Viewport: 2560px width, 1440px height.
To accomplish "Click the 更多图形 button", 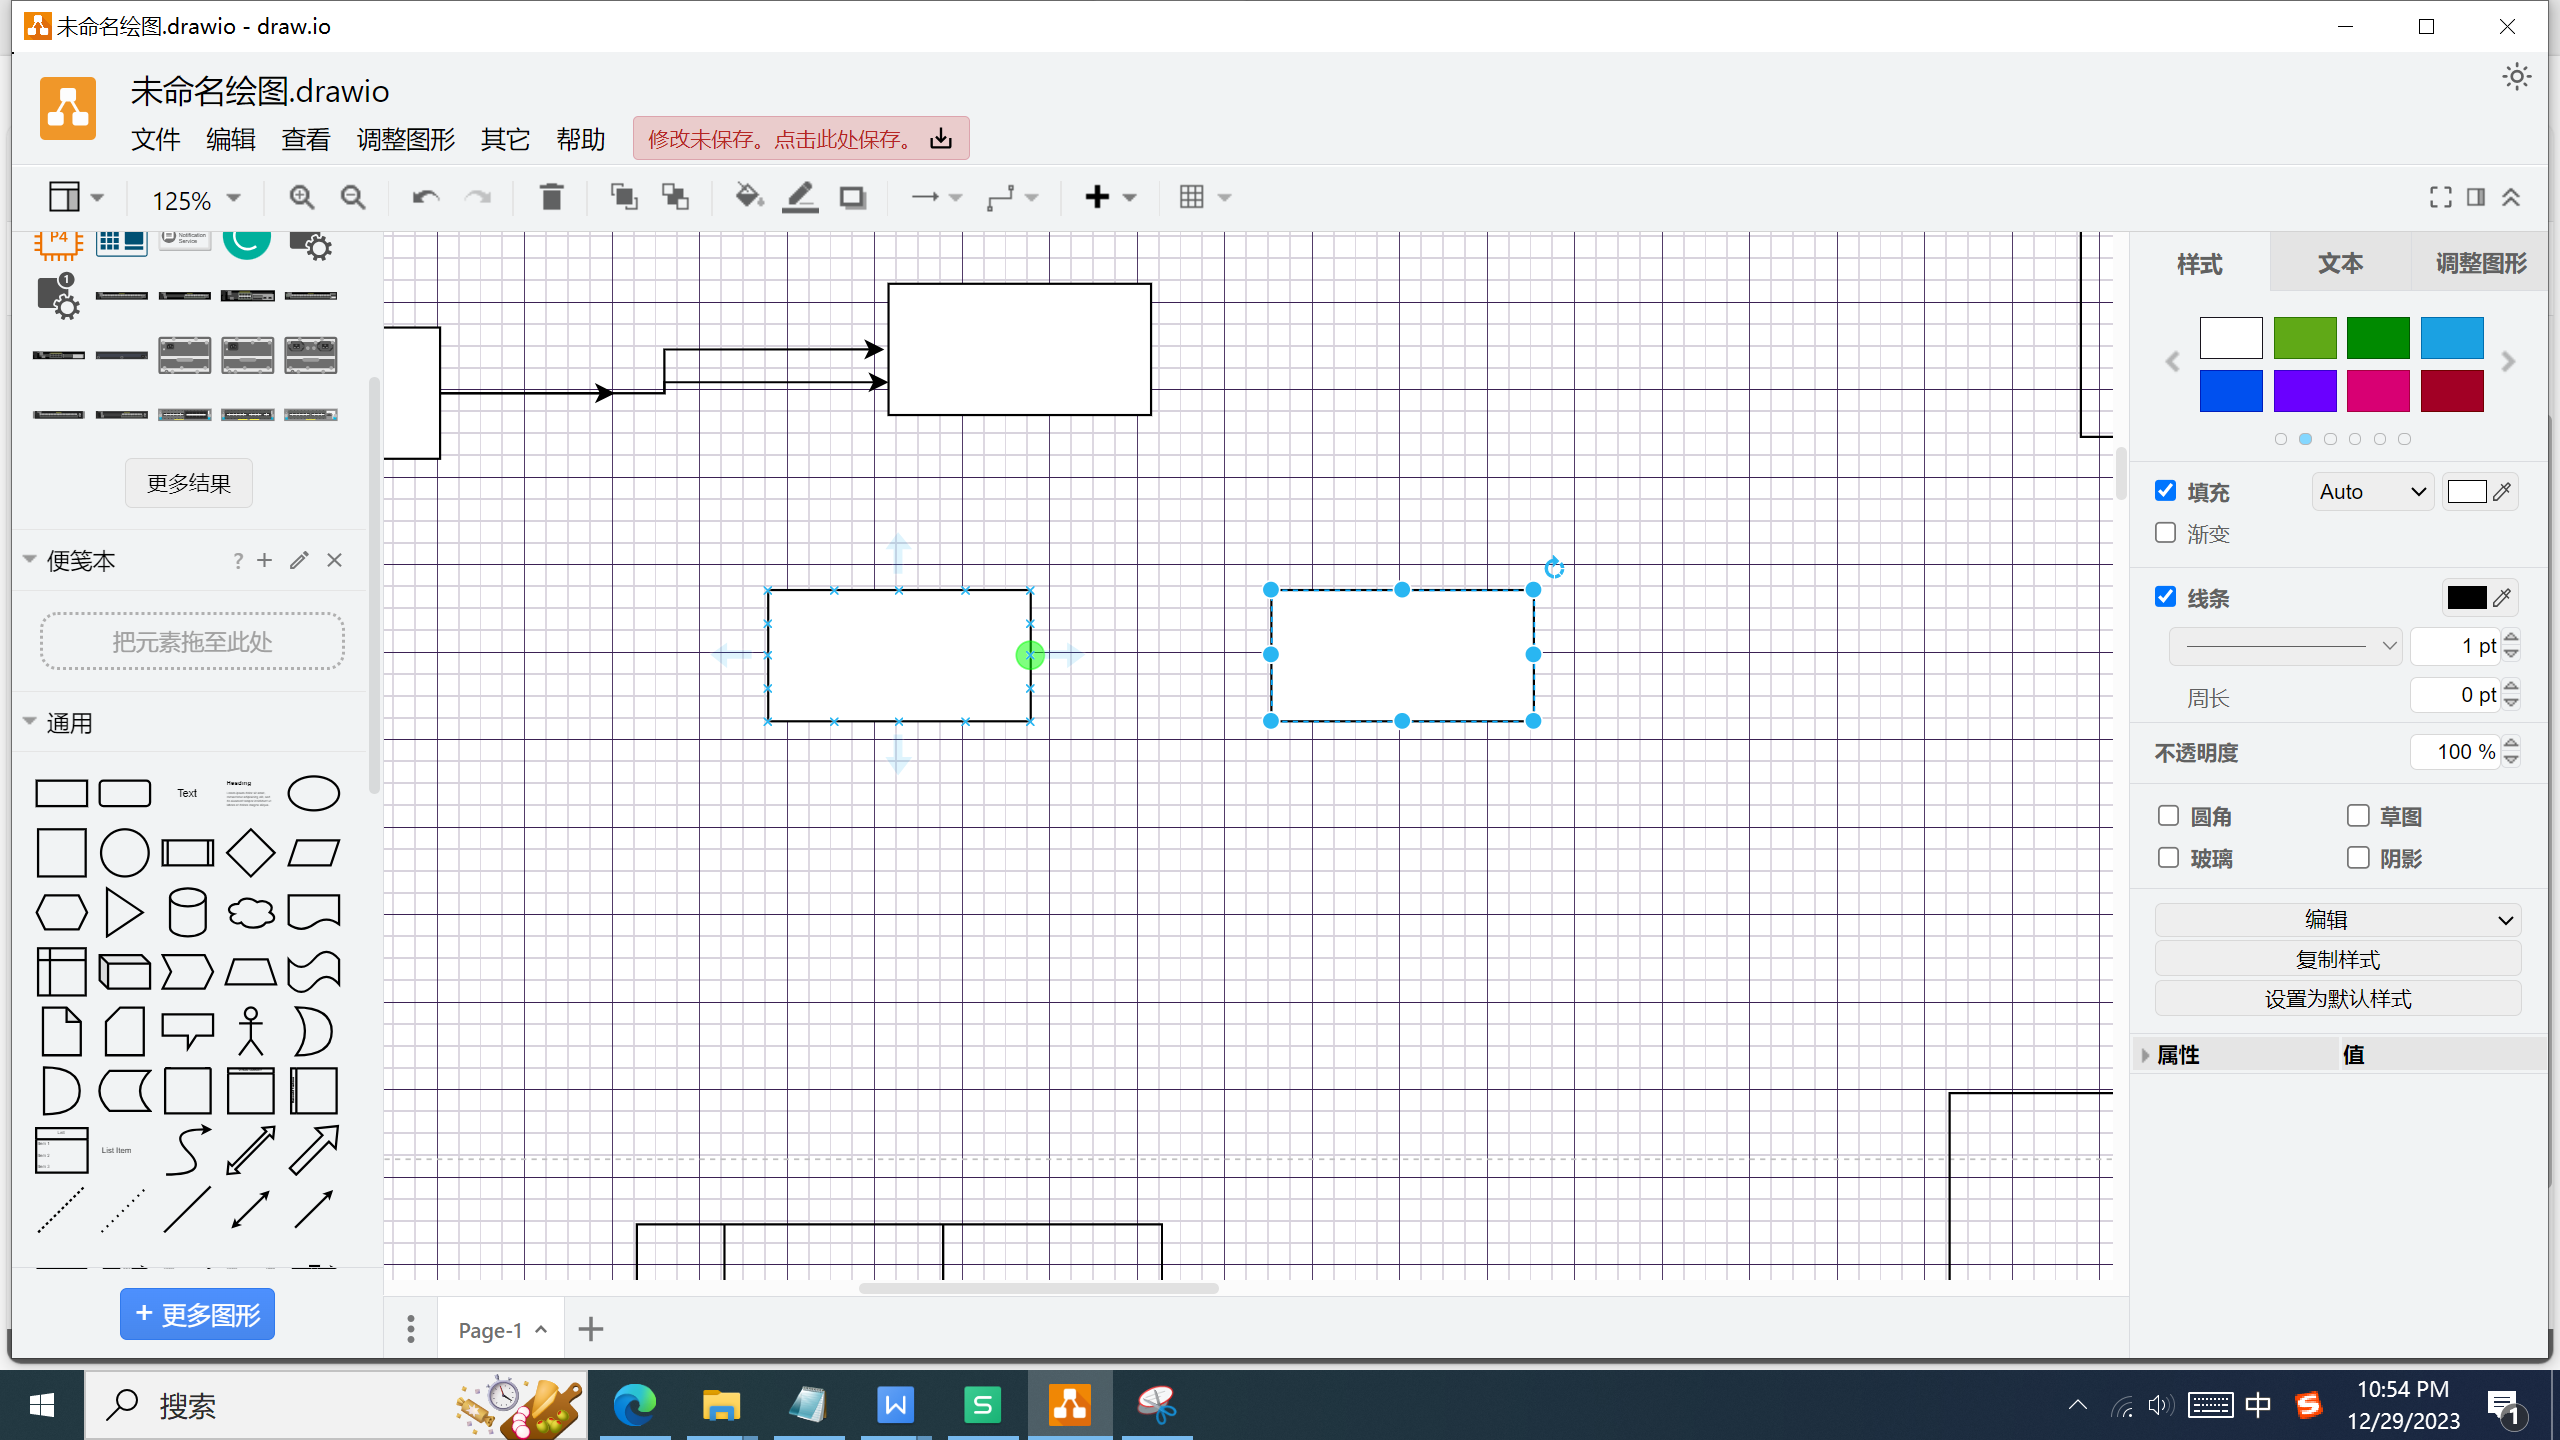I will (197, 1314).
